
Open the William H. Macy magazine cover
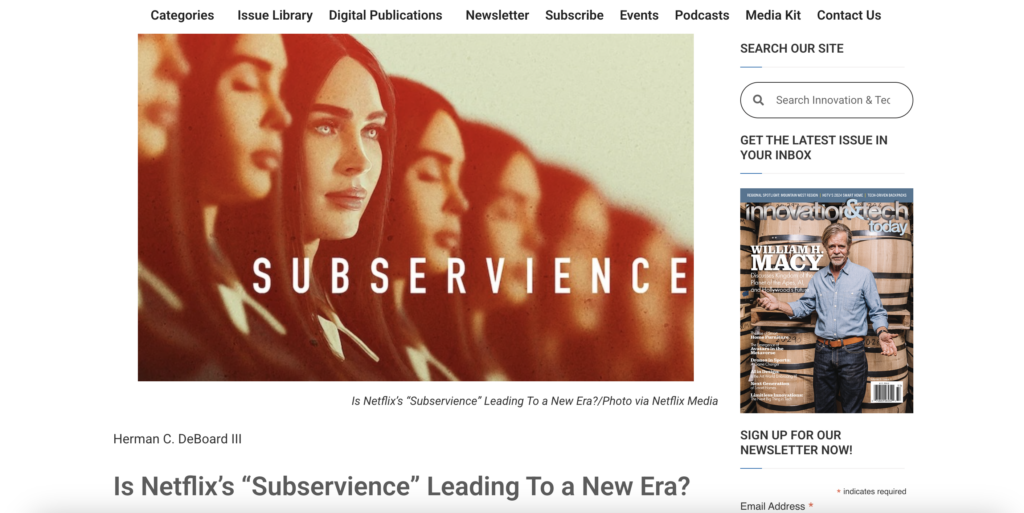click(826, 301)
